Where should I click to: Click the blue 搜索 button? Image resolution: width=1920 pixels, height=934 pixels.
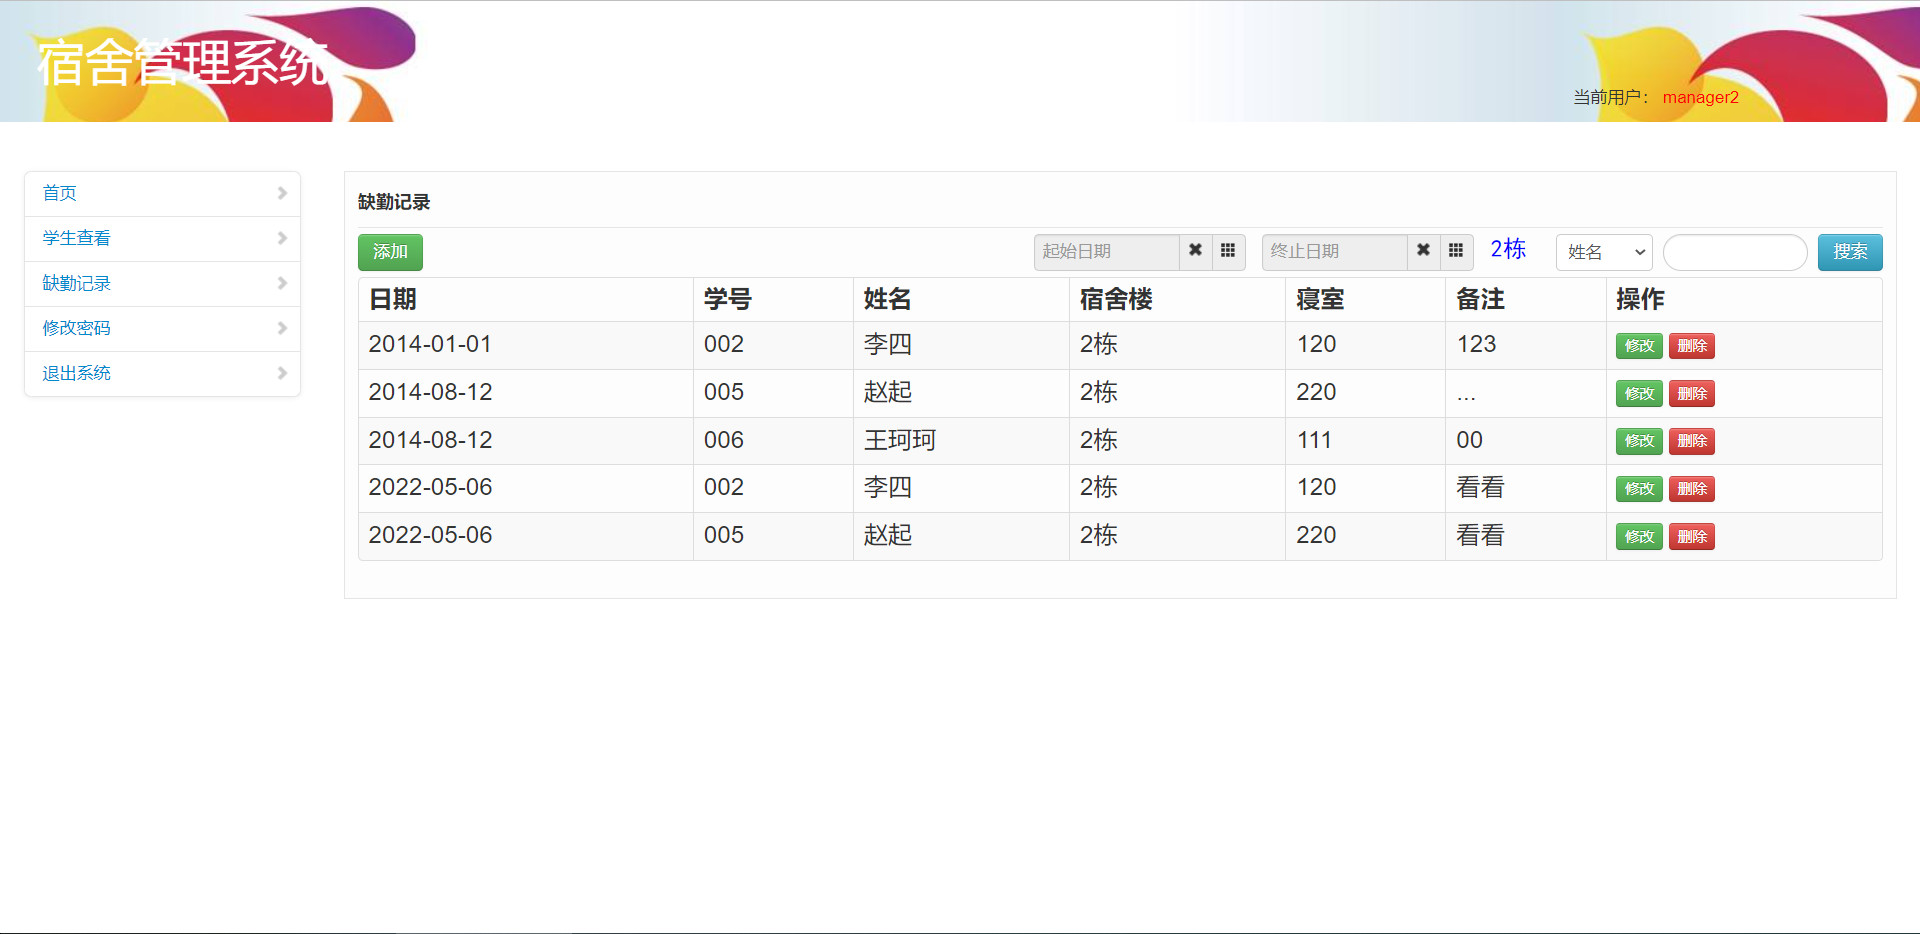1849,252
